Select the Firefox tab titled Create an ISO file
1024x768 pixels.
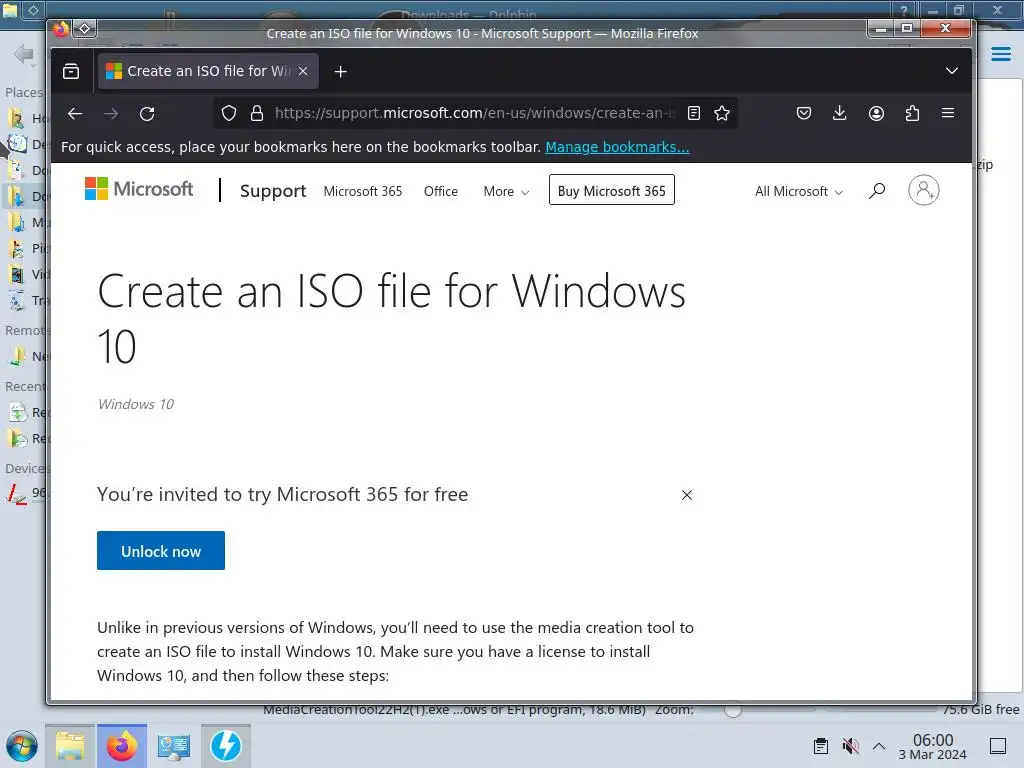click(208, 71)
